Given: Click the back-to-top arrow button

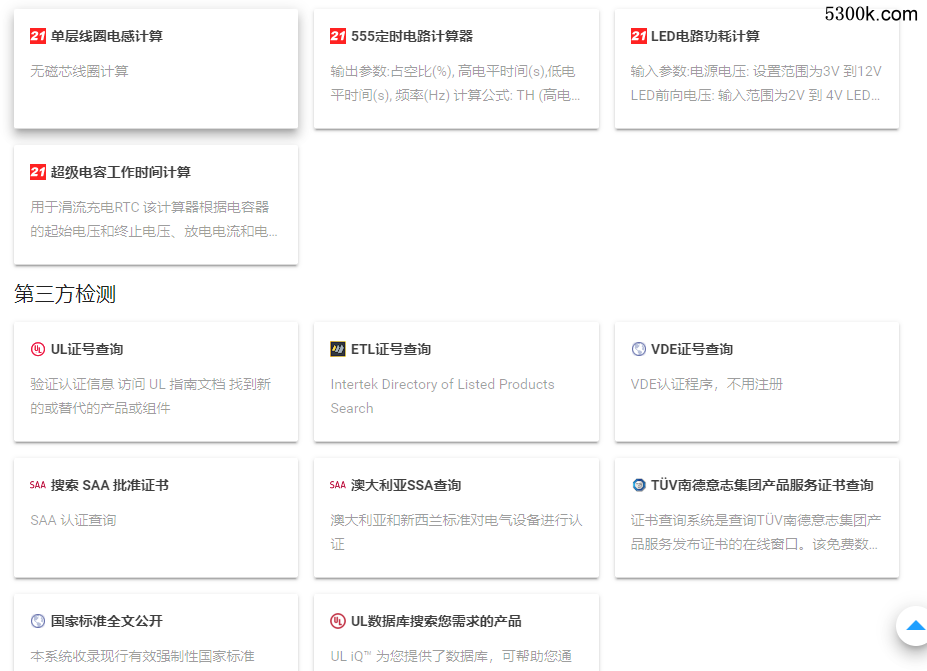Looking at the screenshot, I should pos(915,625).
